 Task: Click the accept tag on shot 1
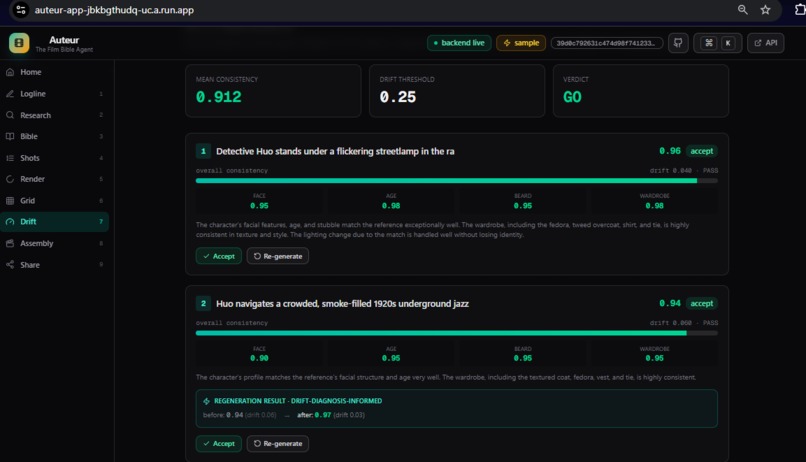pos(702,151)
